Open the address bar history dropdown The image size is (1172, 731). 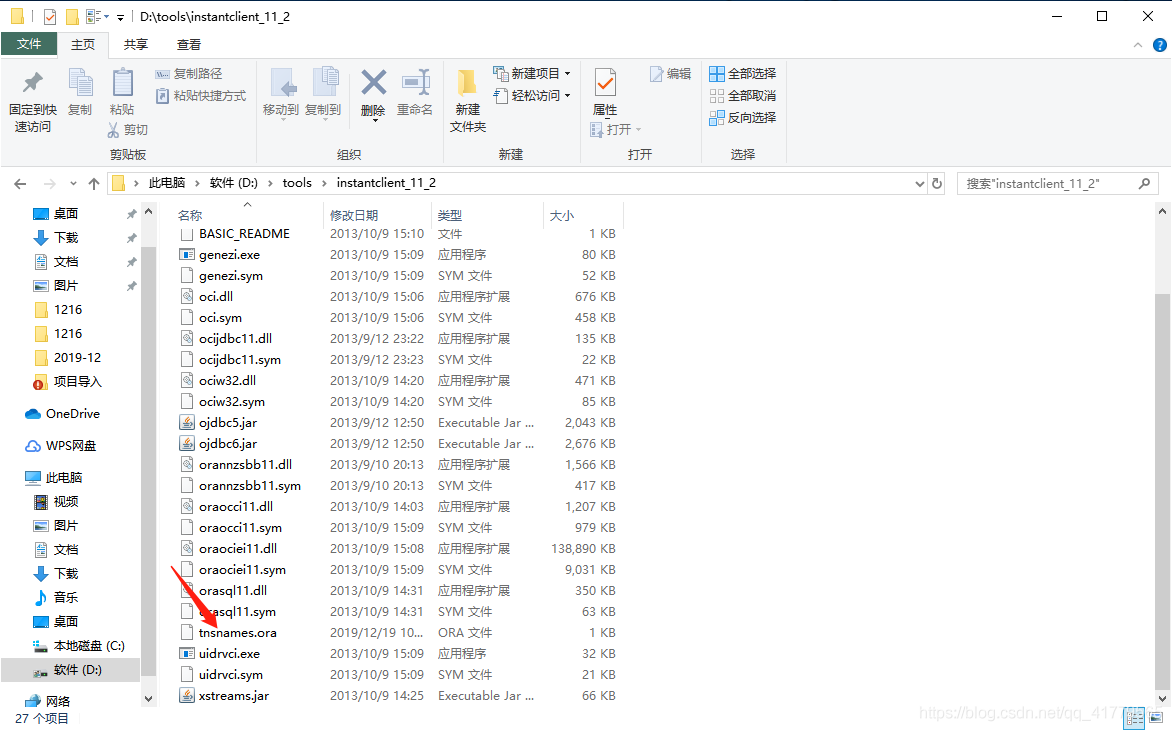[919, 183]
